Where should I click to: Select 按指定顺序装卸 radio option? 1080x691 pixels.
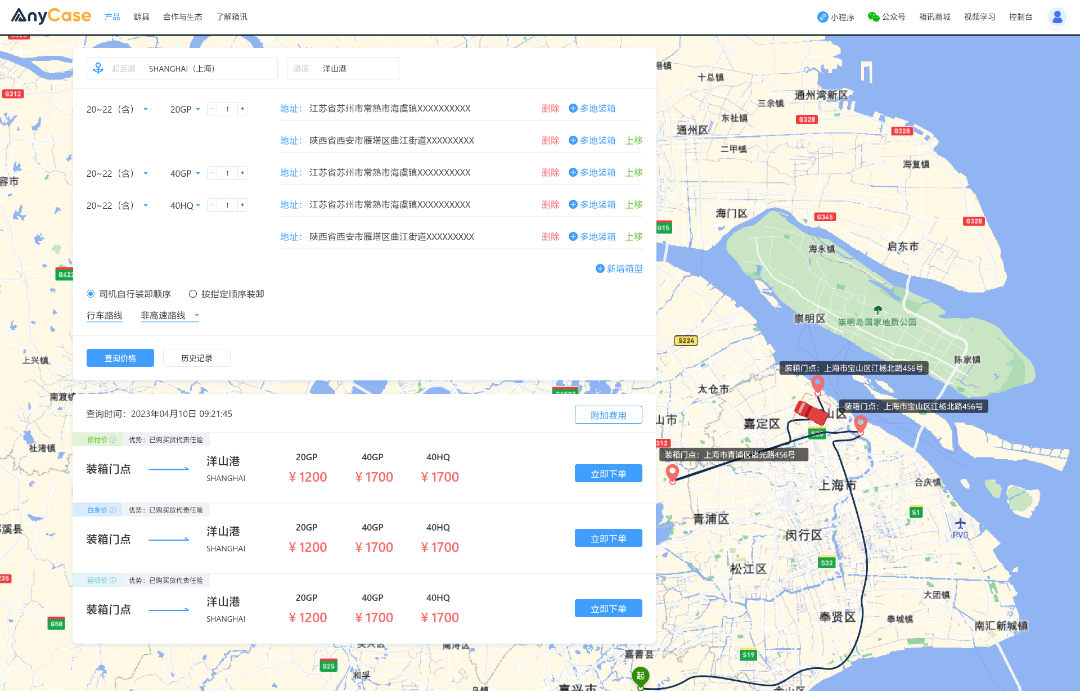click(193, 294)
